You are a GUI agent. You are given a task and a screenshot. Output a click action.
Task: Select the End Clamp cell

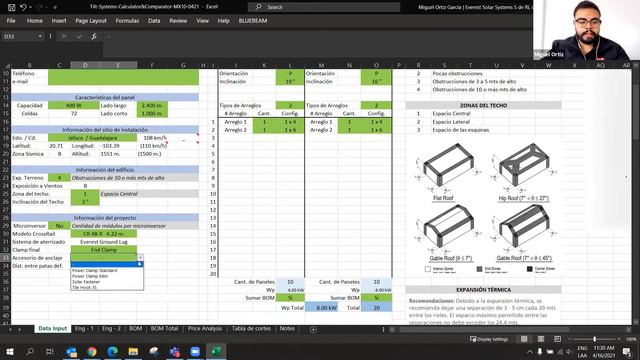pos(104,249)
